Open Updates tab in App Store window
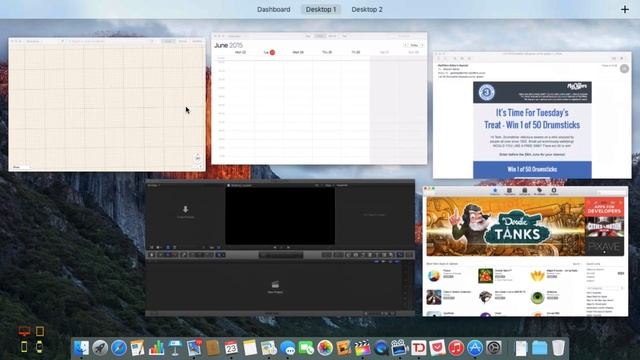Screen dimensions: 640x360 click(554, 191)
